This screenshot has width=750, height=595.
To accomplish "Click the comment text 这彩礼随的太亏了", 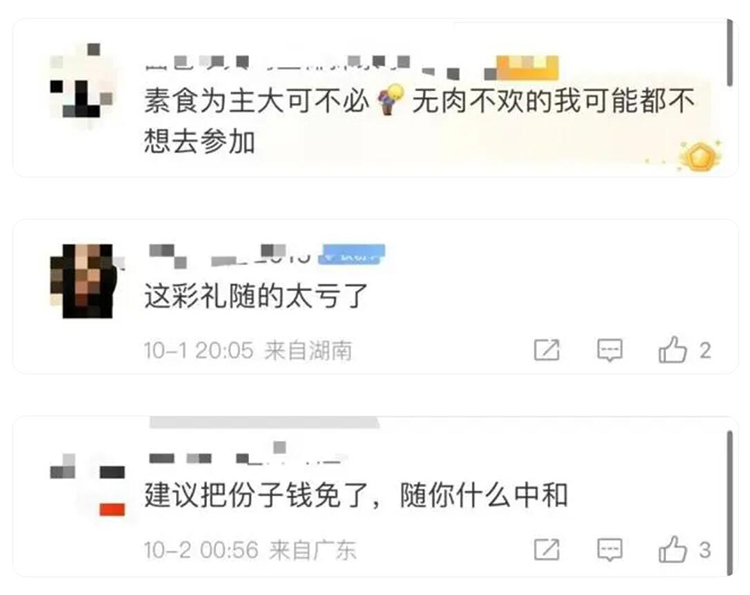I will (x=256, y=296).
